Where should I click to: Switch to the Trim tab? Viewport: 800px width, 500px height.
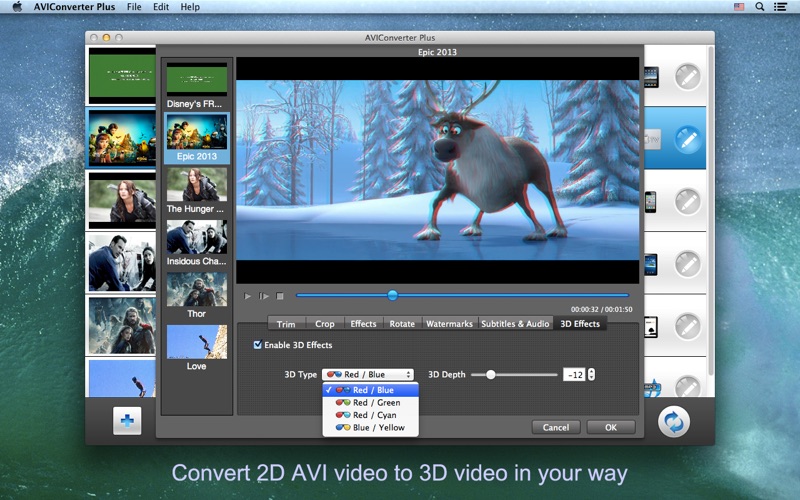click(286, 324)
